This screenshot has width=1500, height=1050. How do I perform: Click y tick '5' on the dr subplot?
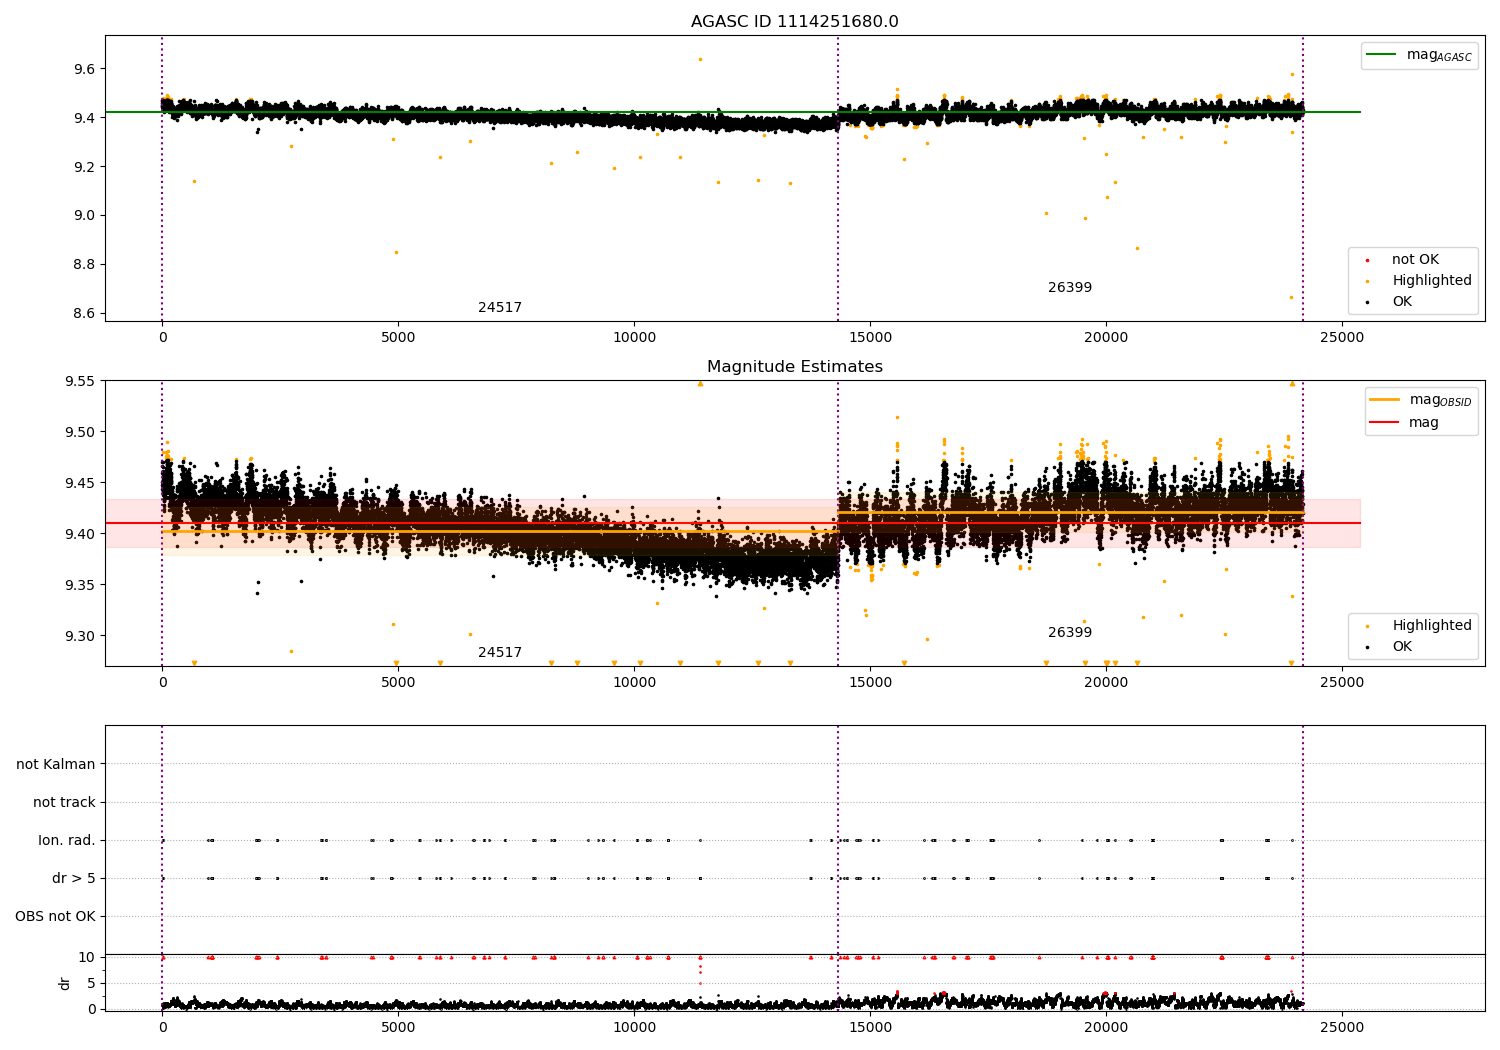pyautogui.click(x=92, y=984)
